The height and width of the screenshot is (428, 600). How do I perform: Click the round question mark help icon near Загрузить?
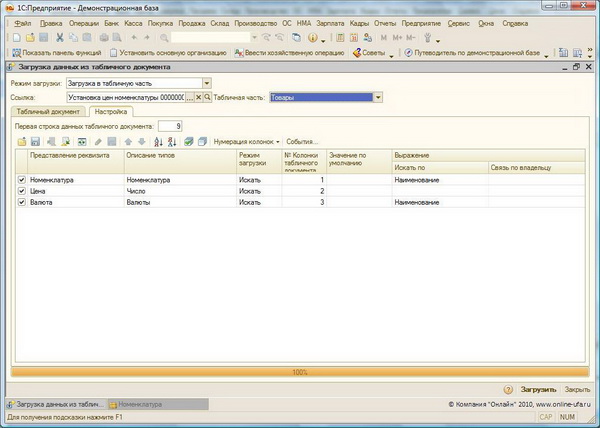click(x=508, y=389)
